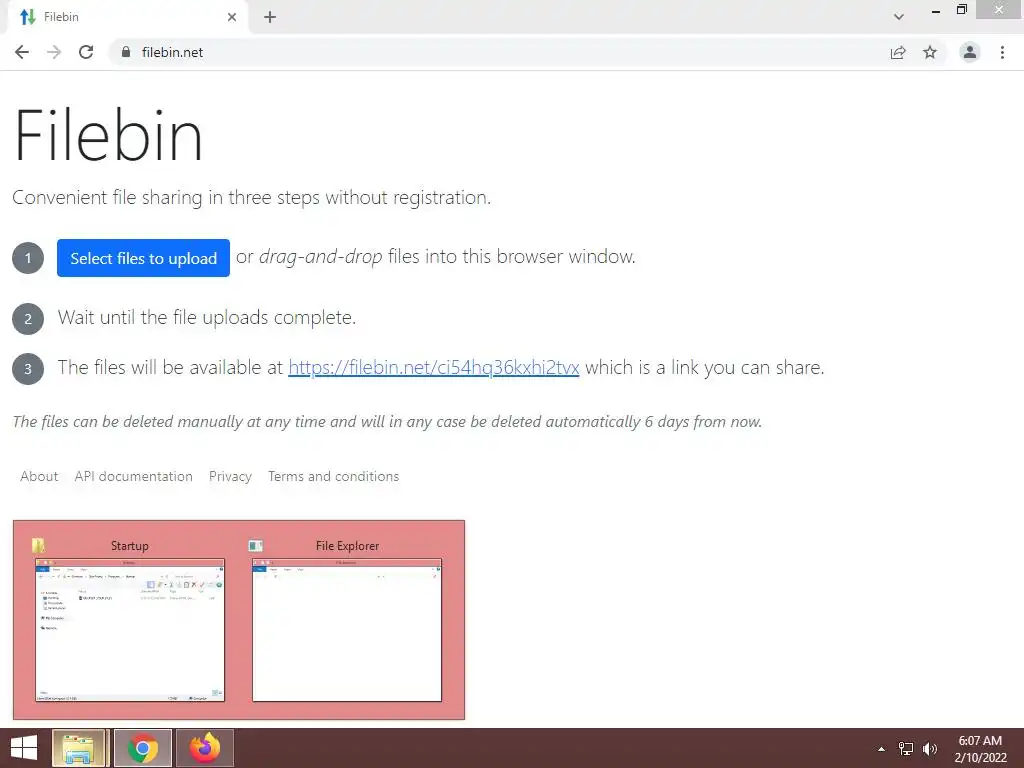Open a new tab with the plus button
Screen dimensions: 1024x768
[270, 17]
